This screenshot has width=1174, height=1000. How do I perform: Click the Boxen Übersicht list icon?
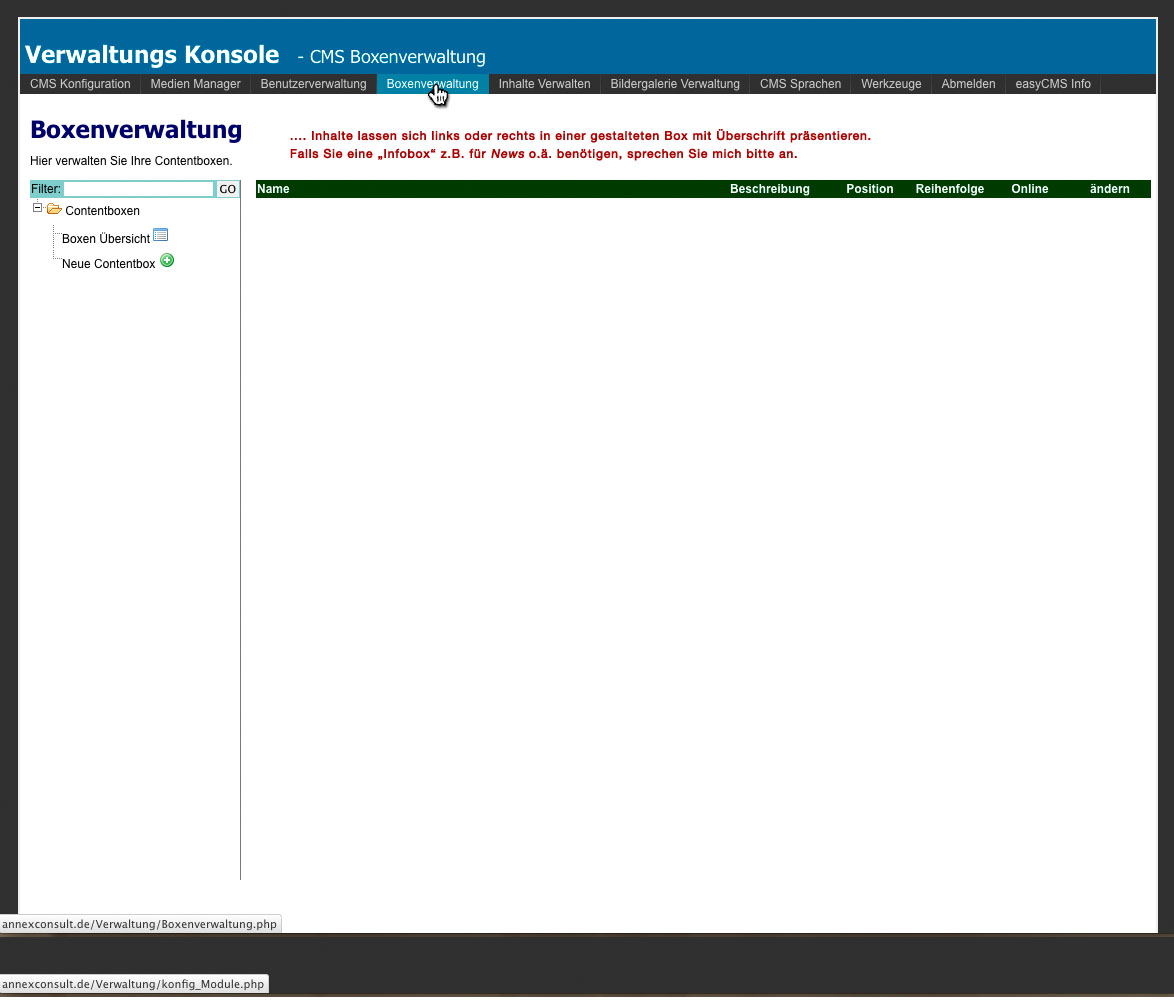(160, 235)
